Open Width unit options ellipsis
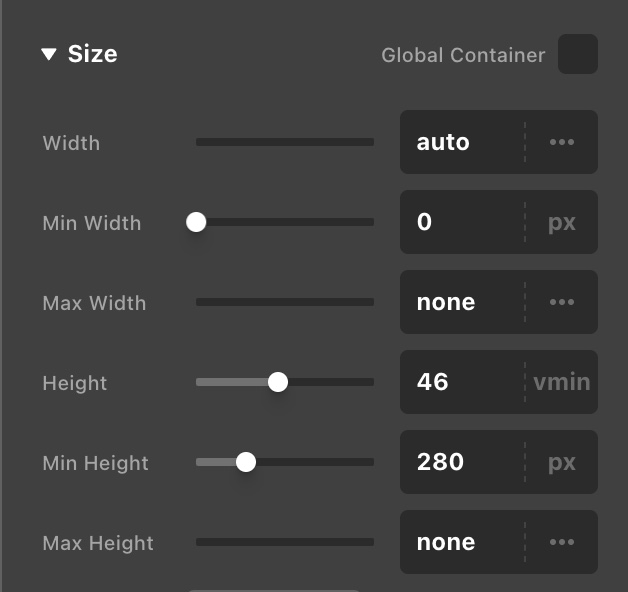The height and width of the screenshot is (592, 628). pos(562,142)
